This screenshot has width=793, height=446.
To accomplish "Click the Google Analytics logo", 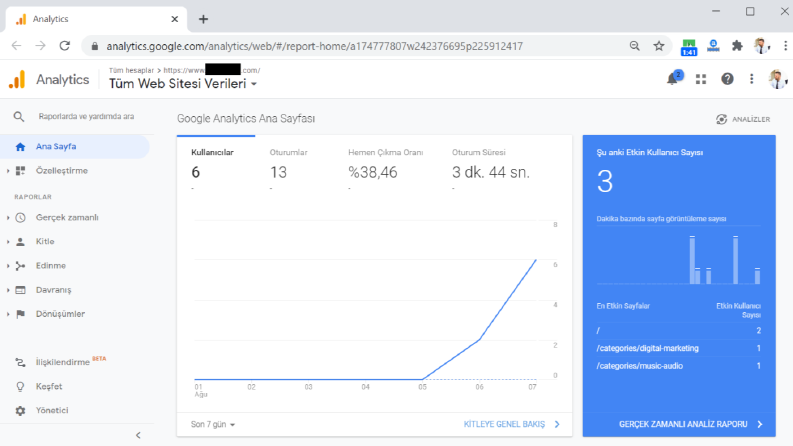I will [x=17, y=79].
